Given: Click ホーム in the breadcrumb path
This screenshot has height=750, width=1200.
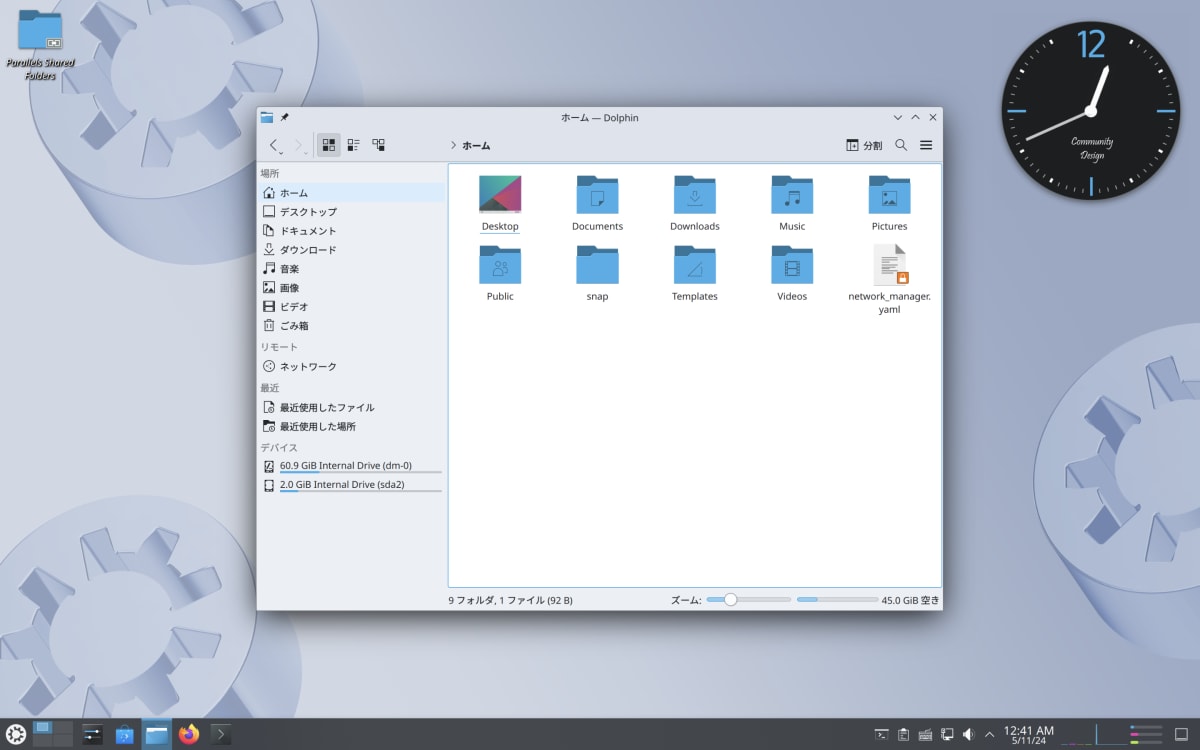Looking at the screenshot, I should [476, 145].
